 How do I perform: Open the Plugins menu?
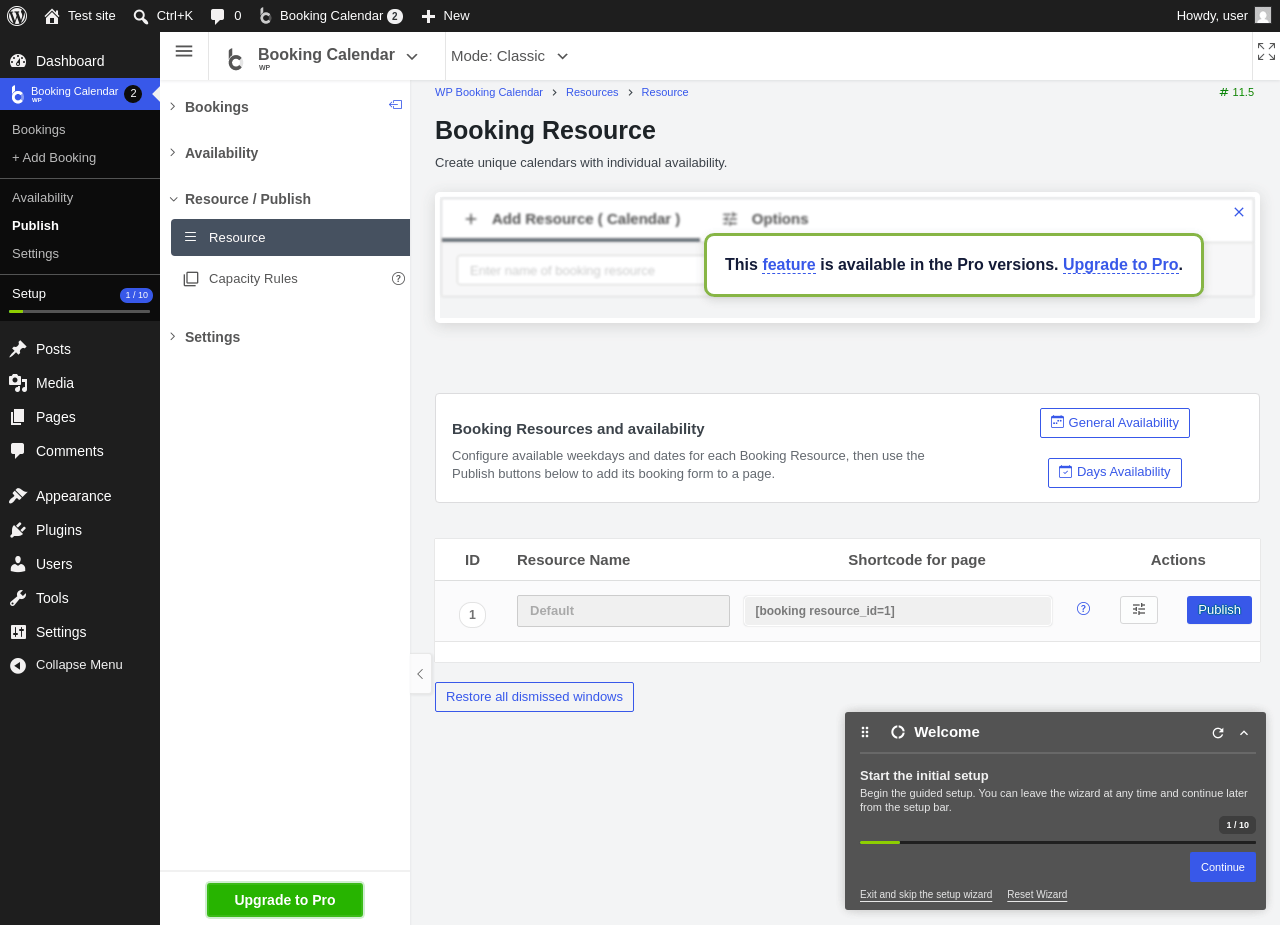80,530
